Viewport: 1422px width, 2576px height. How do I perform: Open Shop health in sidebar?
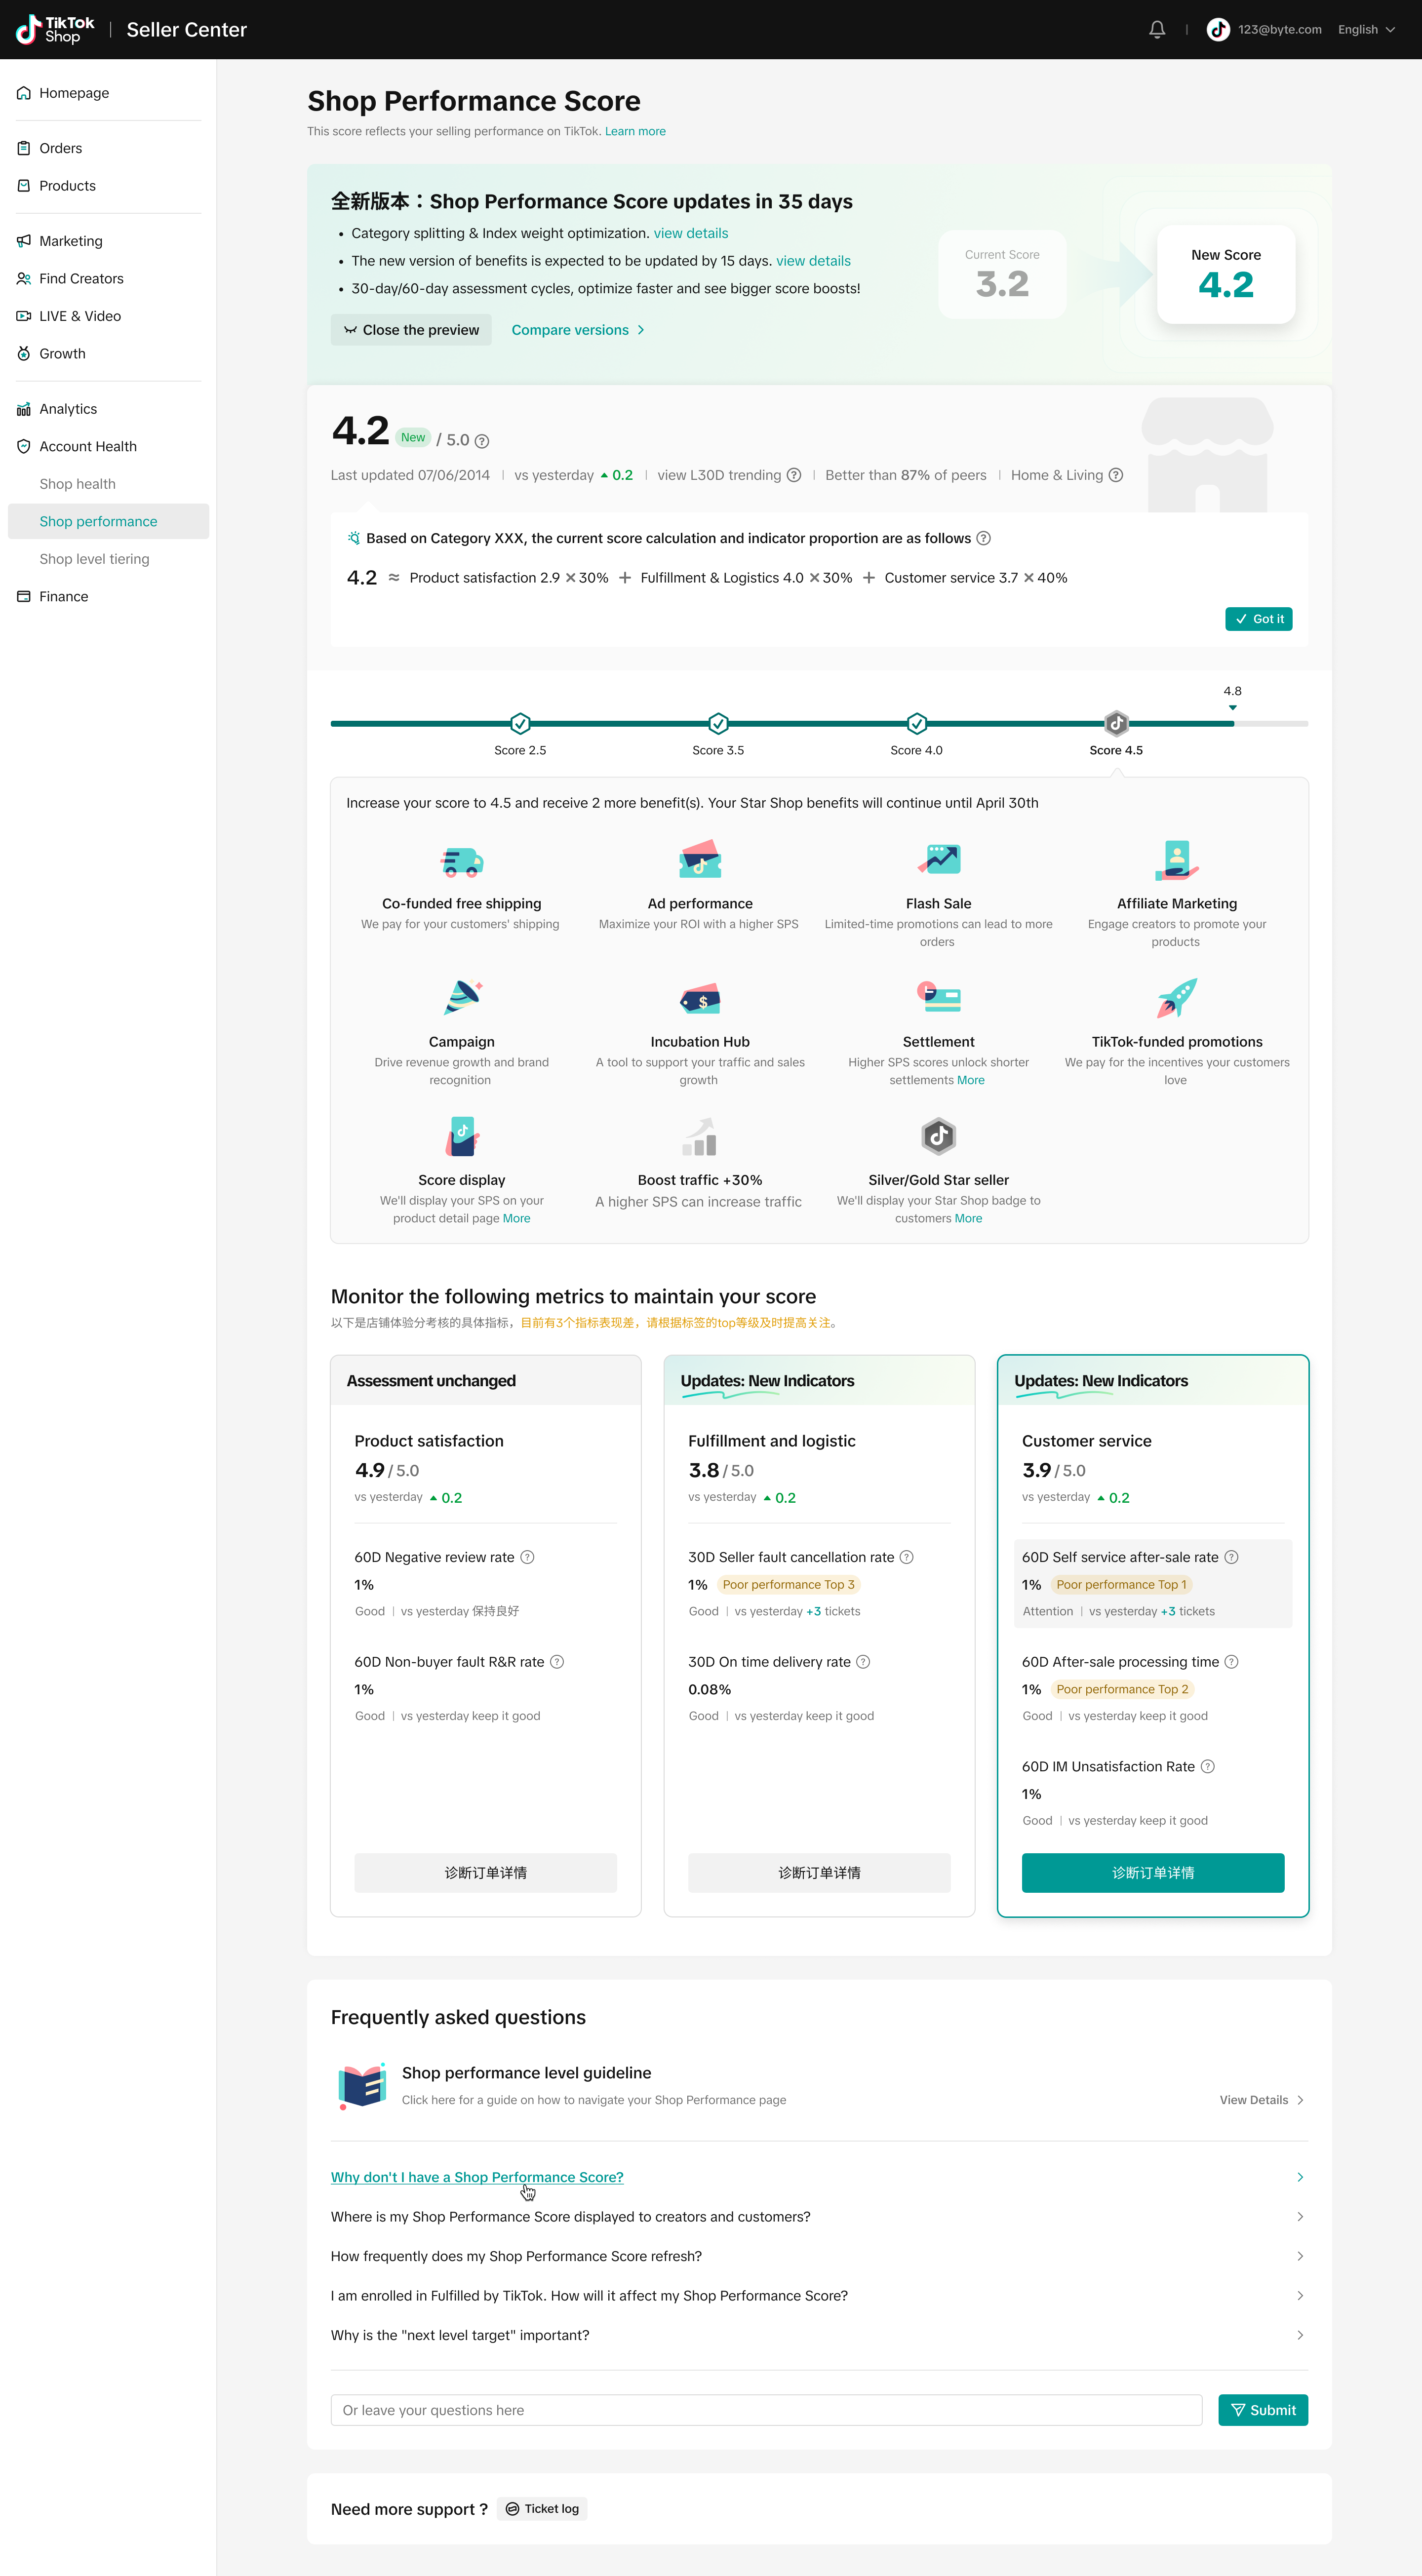tap(78, 484)
